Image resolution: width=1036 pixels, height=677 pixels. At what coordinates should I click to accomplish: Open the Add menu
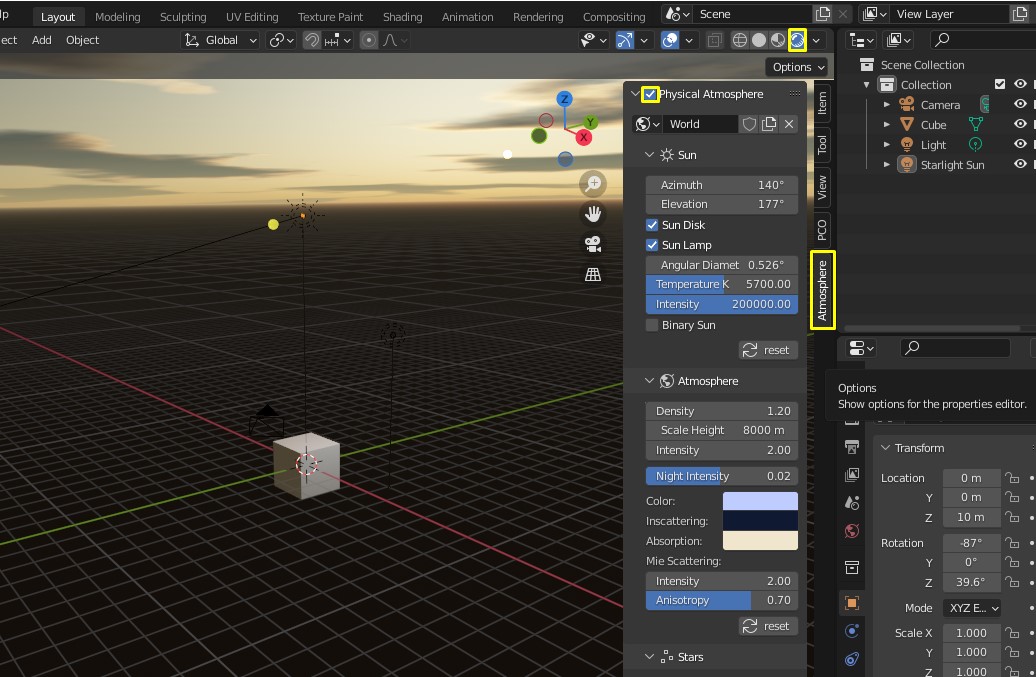click(x=42, y=40)
